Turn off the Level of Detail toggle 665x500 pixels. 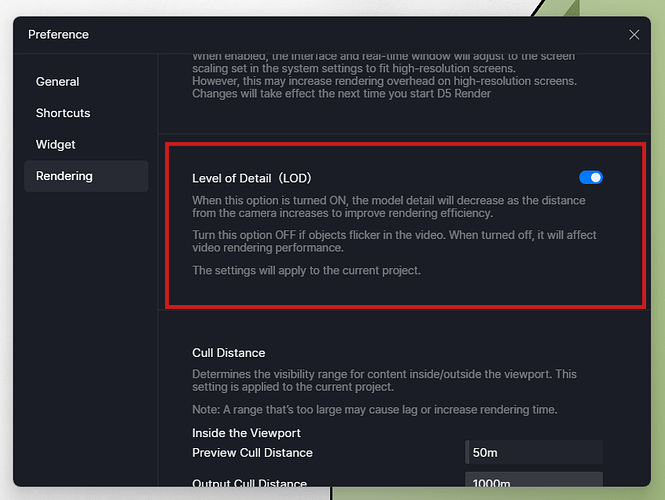tap(591, 177)
